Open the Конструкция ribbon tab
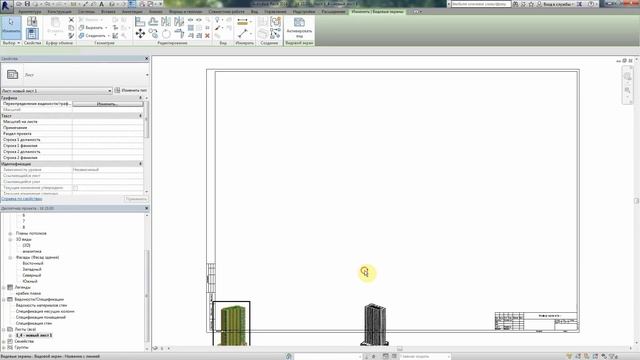Image resolution: width=640 pixels, height=360 pixels. (59, 12)
